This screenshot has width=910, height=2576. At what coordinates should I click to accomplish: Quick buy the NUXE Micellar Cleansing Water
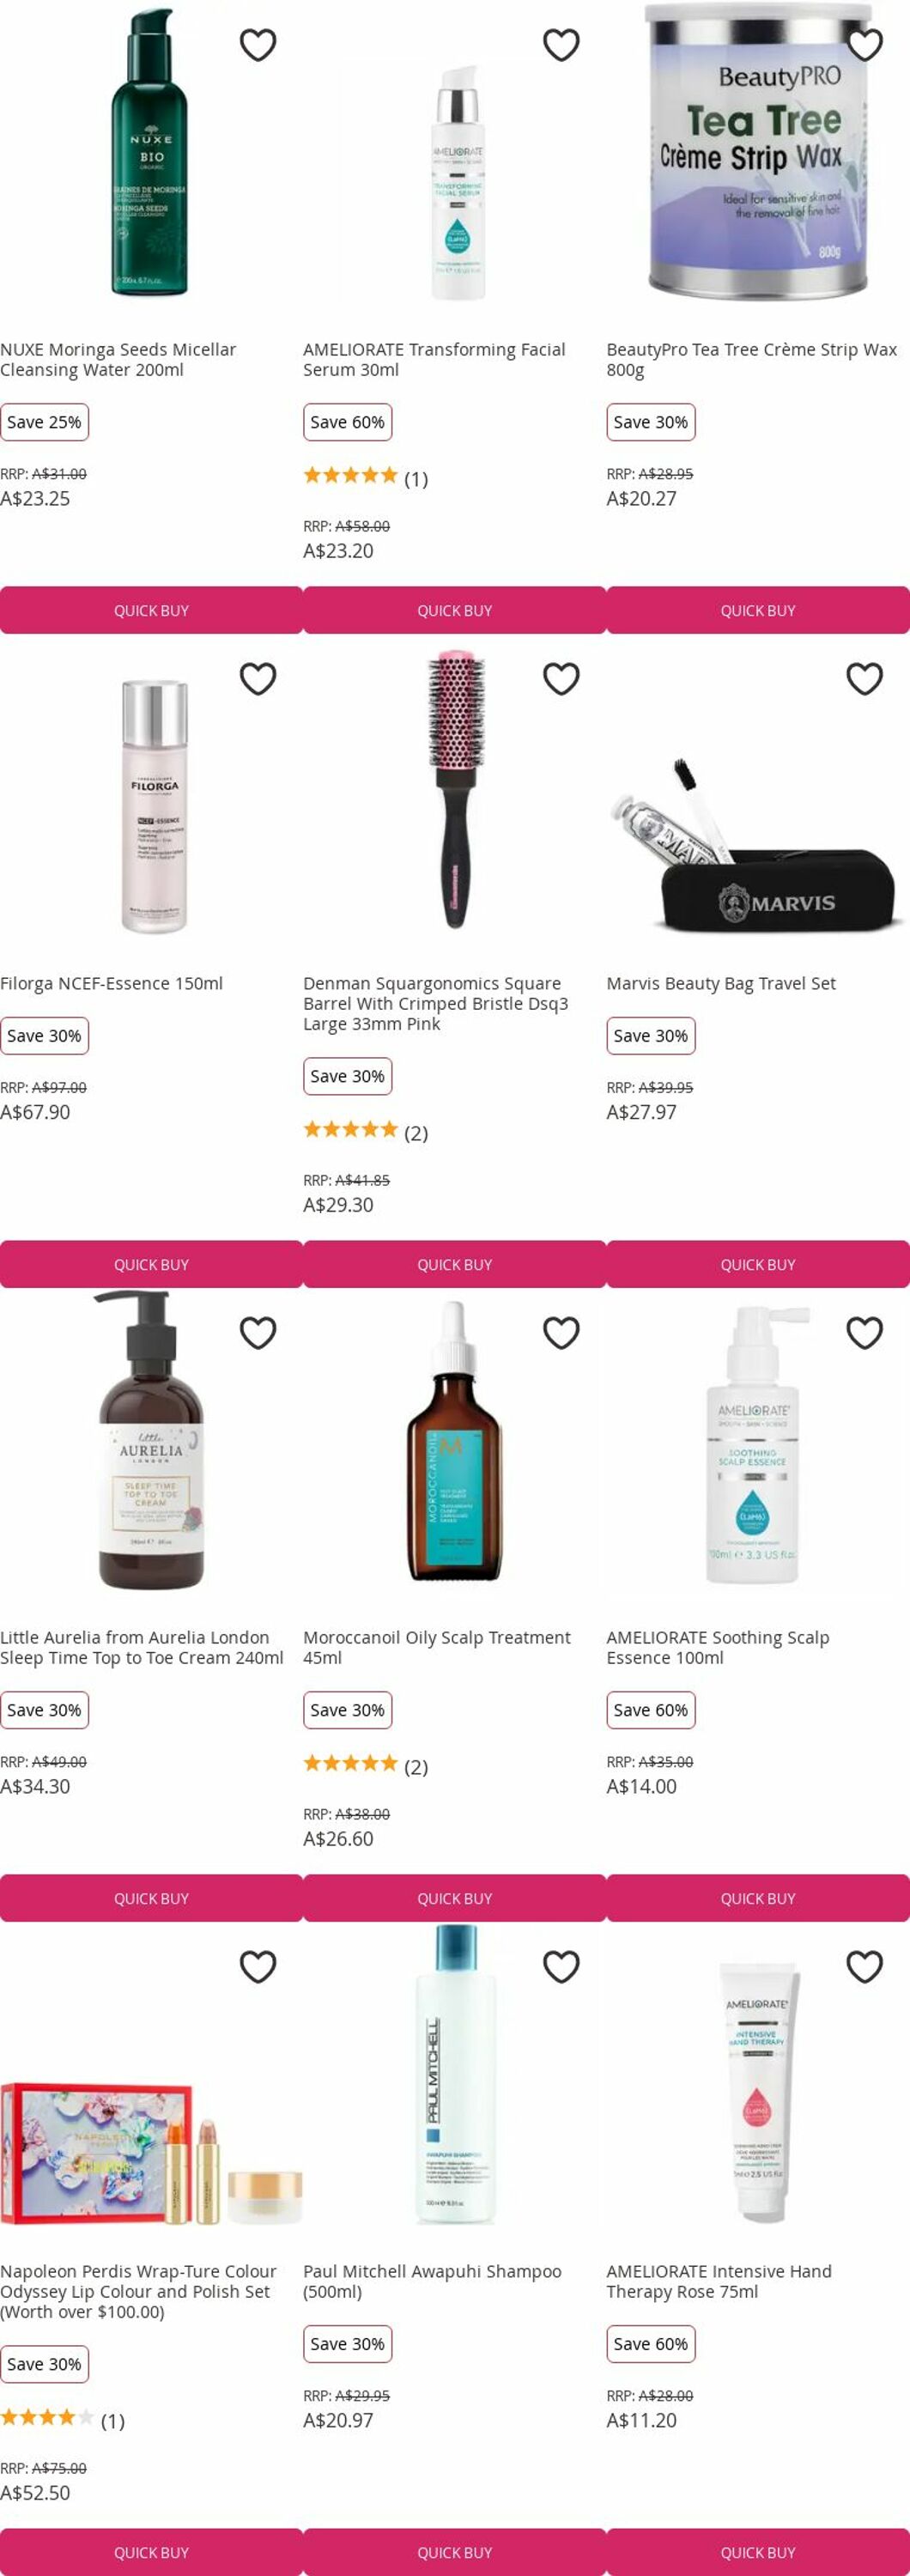pyautogui.click(x=151, y=610)
